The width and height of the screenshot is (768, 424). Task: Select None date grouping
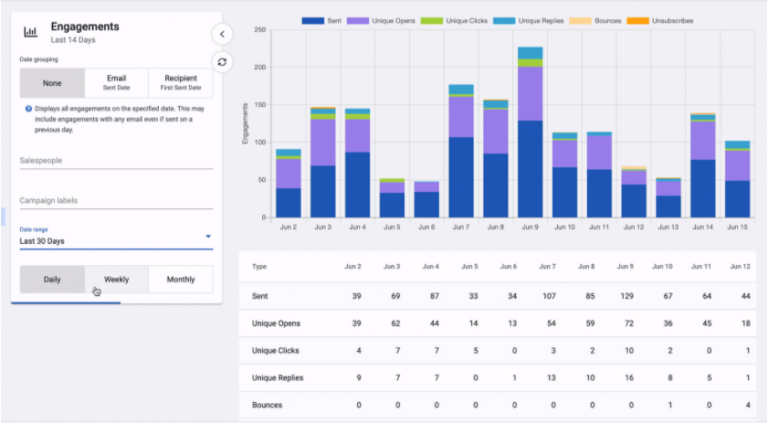pos(52,83)
